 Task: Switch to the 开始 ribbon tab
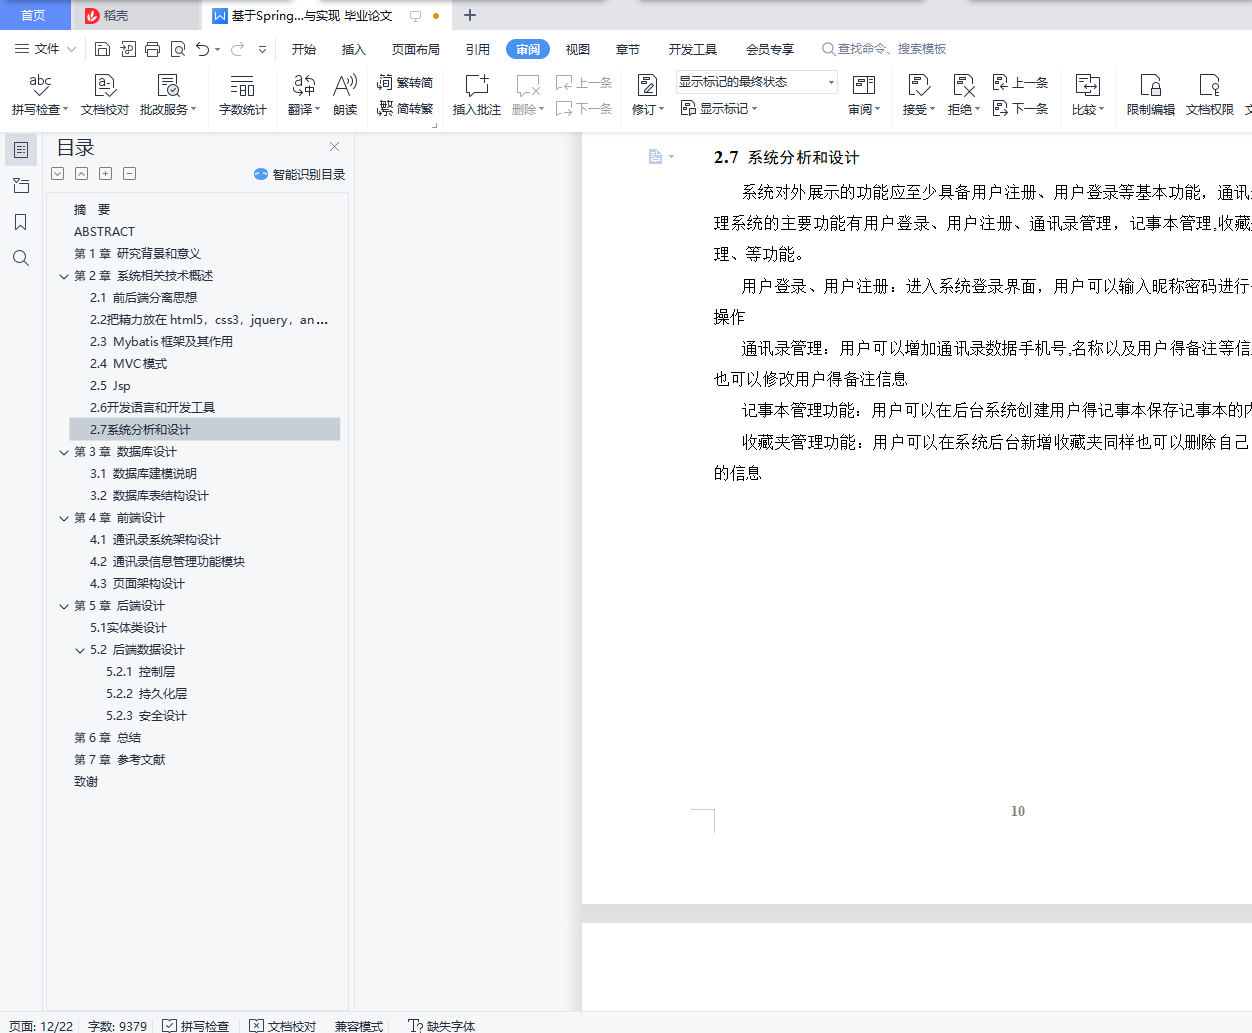click(304, 49)
